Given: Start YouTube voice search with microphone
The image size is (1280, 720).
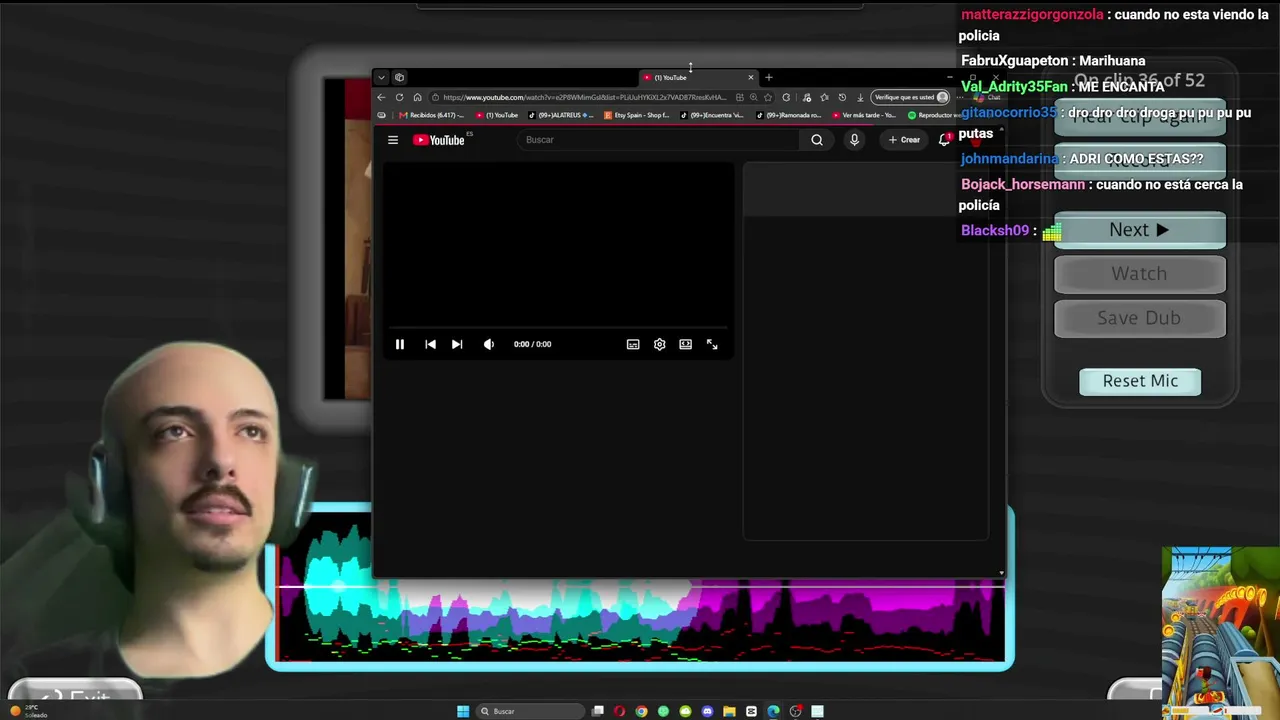Looking at the screenshot, I should click(x=854, y=140).
